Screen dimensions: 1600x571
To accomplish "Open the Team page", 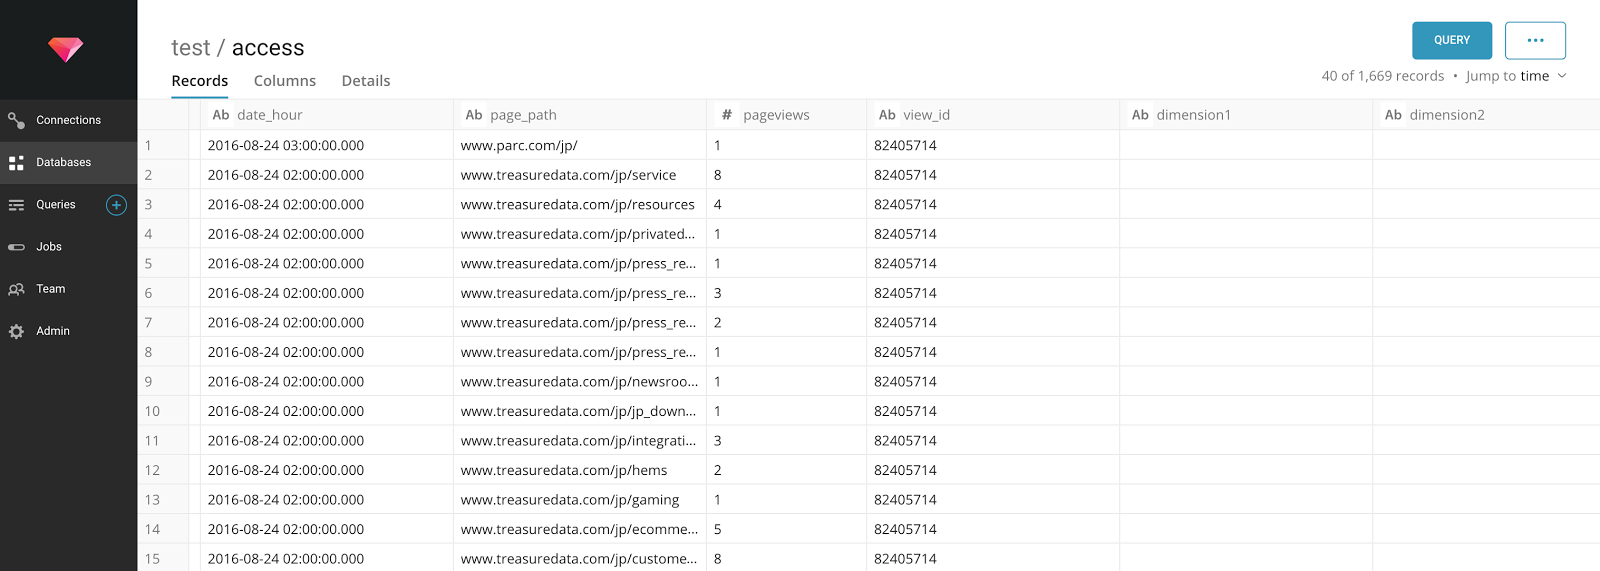I will tap(68, 289).
